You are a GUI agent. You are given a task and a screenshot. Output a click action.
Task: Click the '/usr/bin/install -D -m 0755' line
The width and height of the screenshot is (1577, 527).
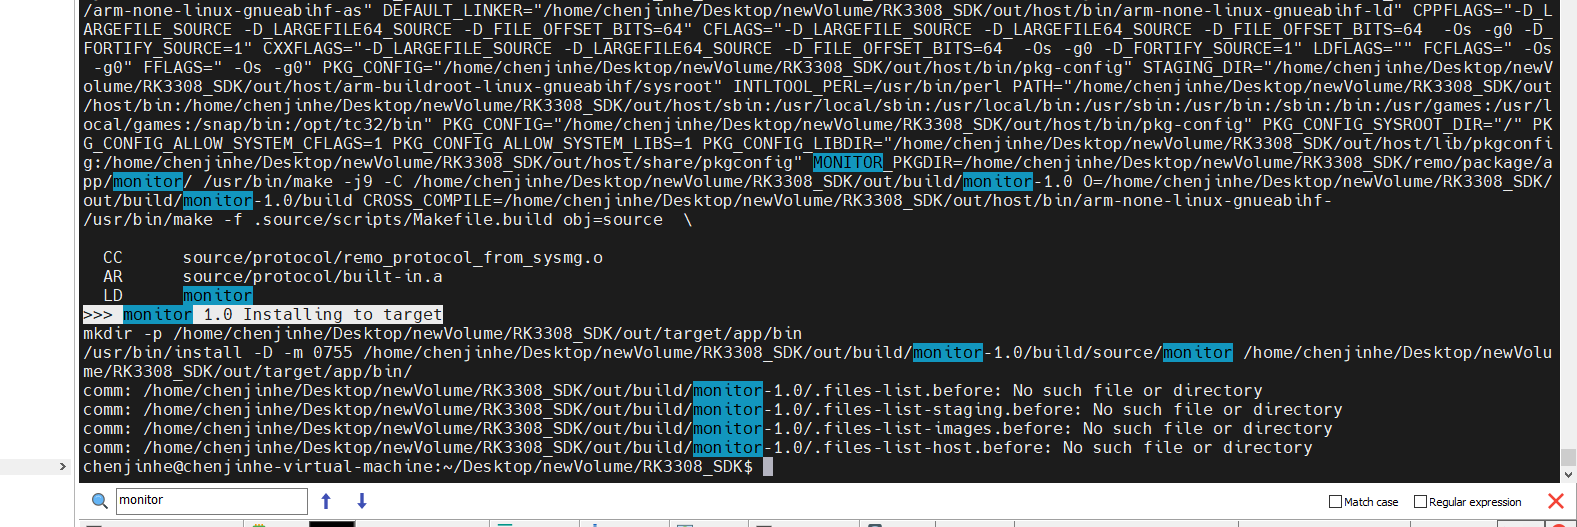(817, 353)
